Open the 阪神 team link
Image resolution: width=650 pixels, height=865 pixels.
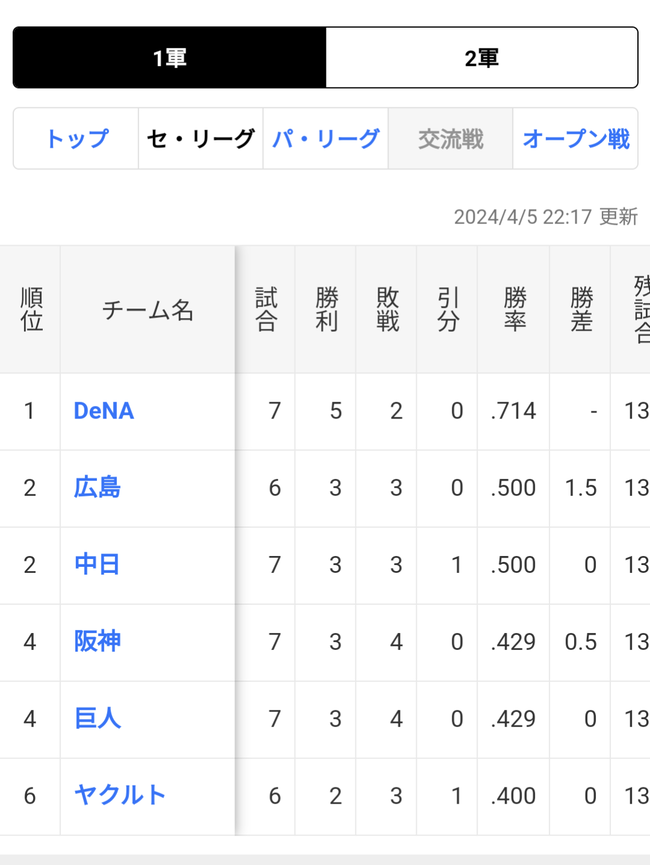pos(97,642)
